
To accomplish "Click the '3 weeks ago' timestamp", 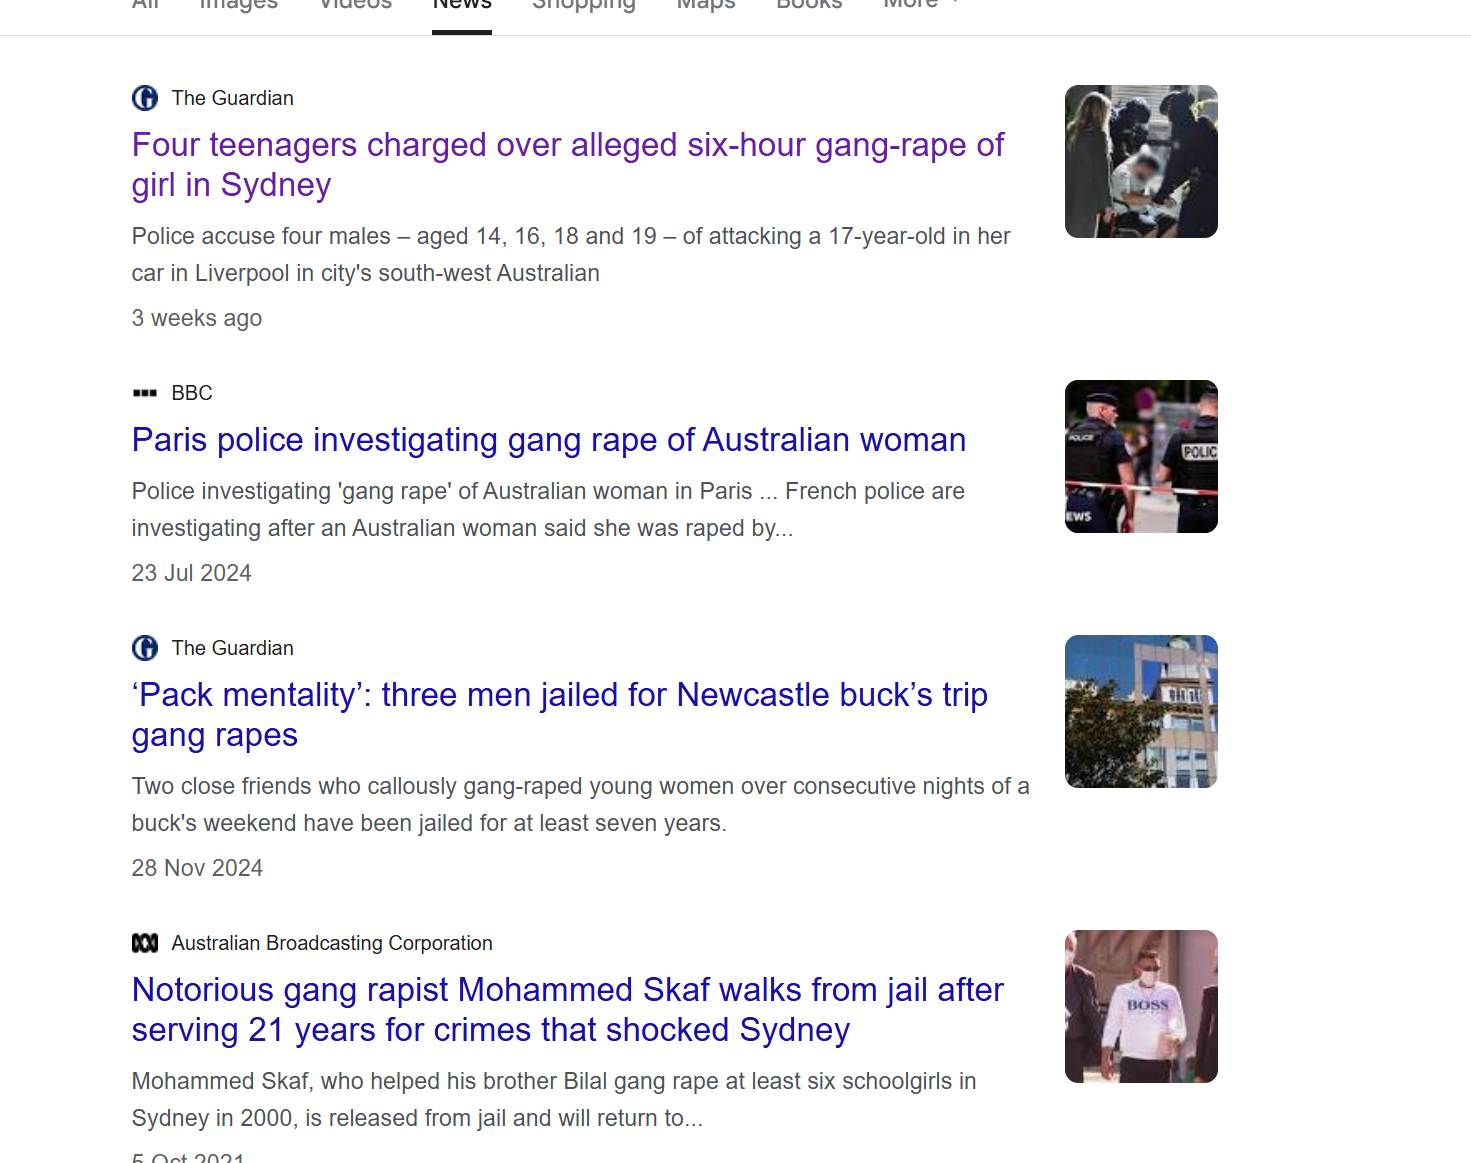I will point(197,318).
